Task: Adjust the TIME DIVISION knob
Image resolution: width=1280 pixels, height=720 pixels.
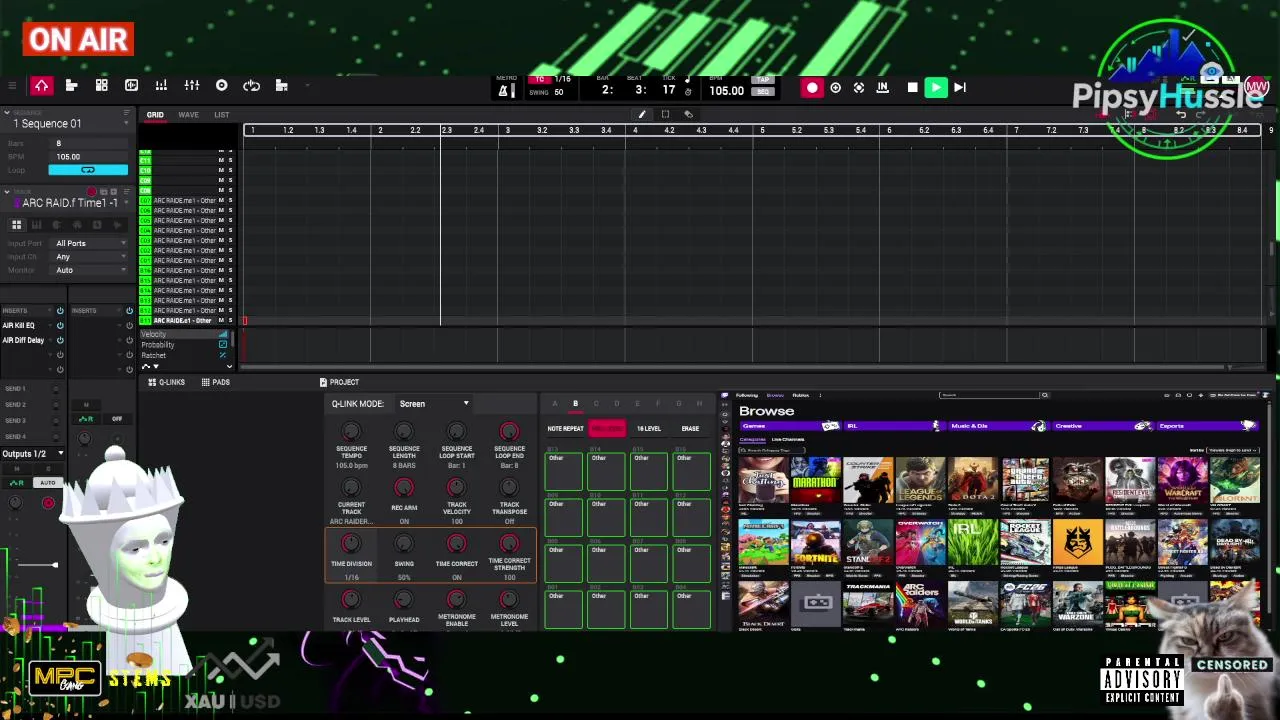Action: (x=351, y=544)
